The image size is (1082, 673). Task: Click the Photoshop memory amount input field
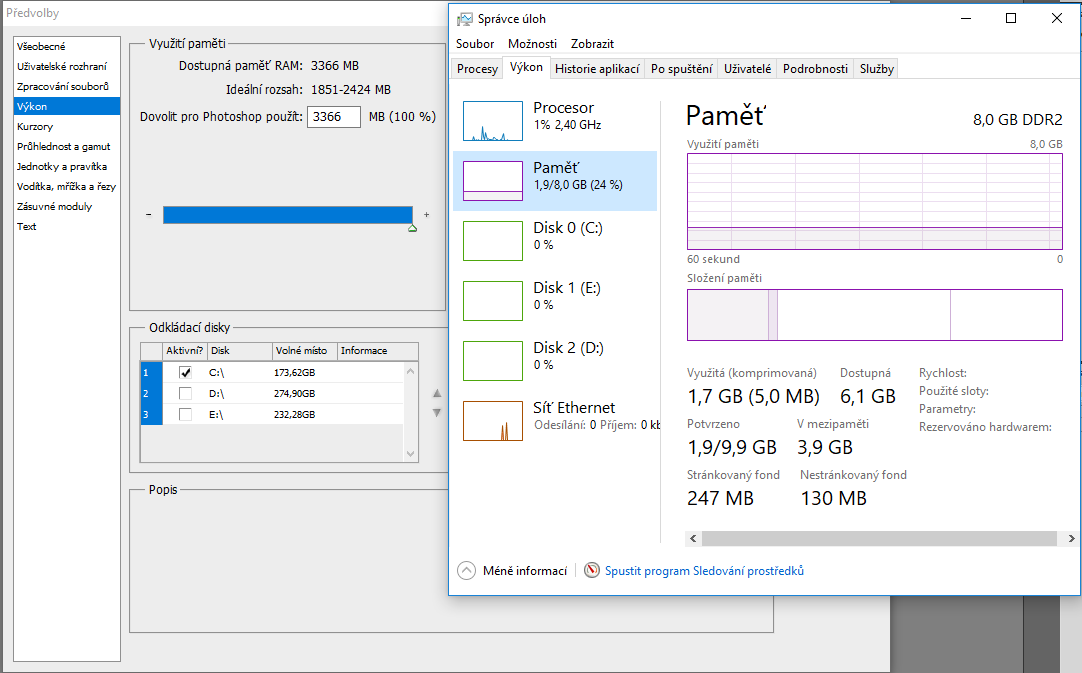(333, 117)
